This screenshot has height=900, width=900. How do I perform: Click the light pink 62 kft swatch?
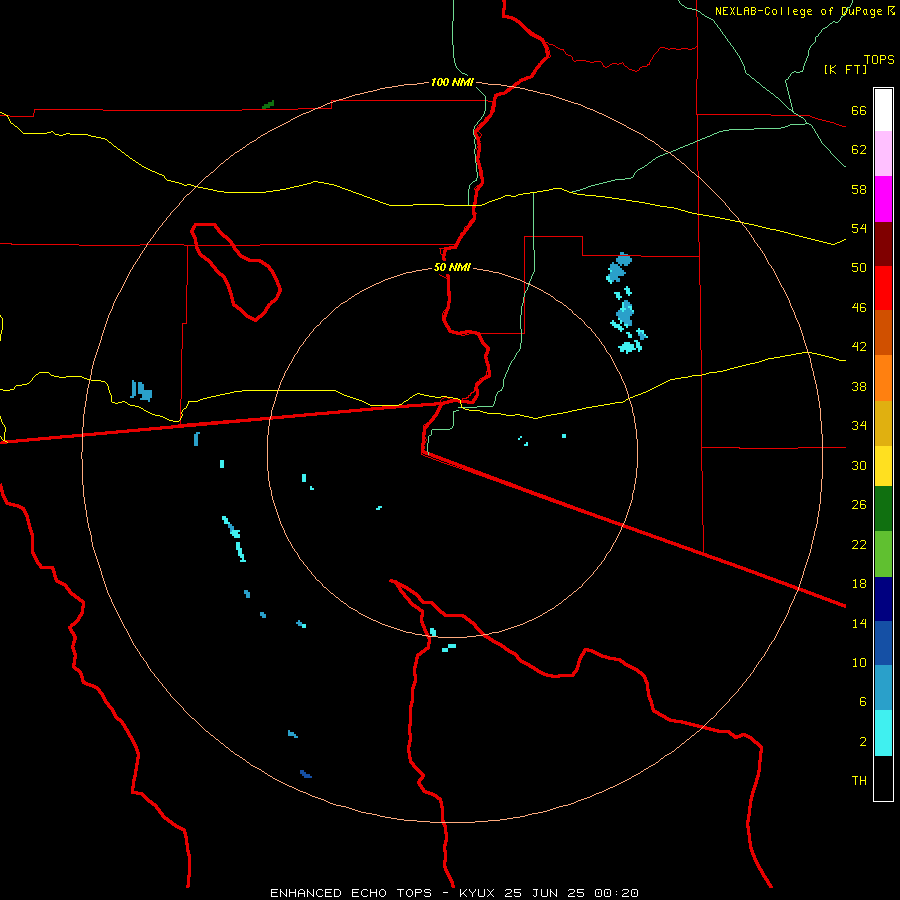click(883, 154)
